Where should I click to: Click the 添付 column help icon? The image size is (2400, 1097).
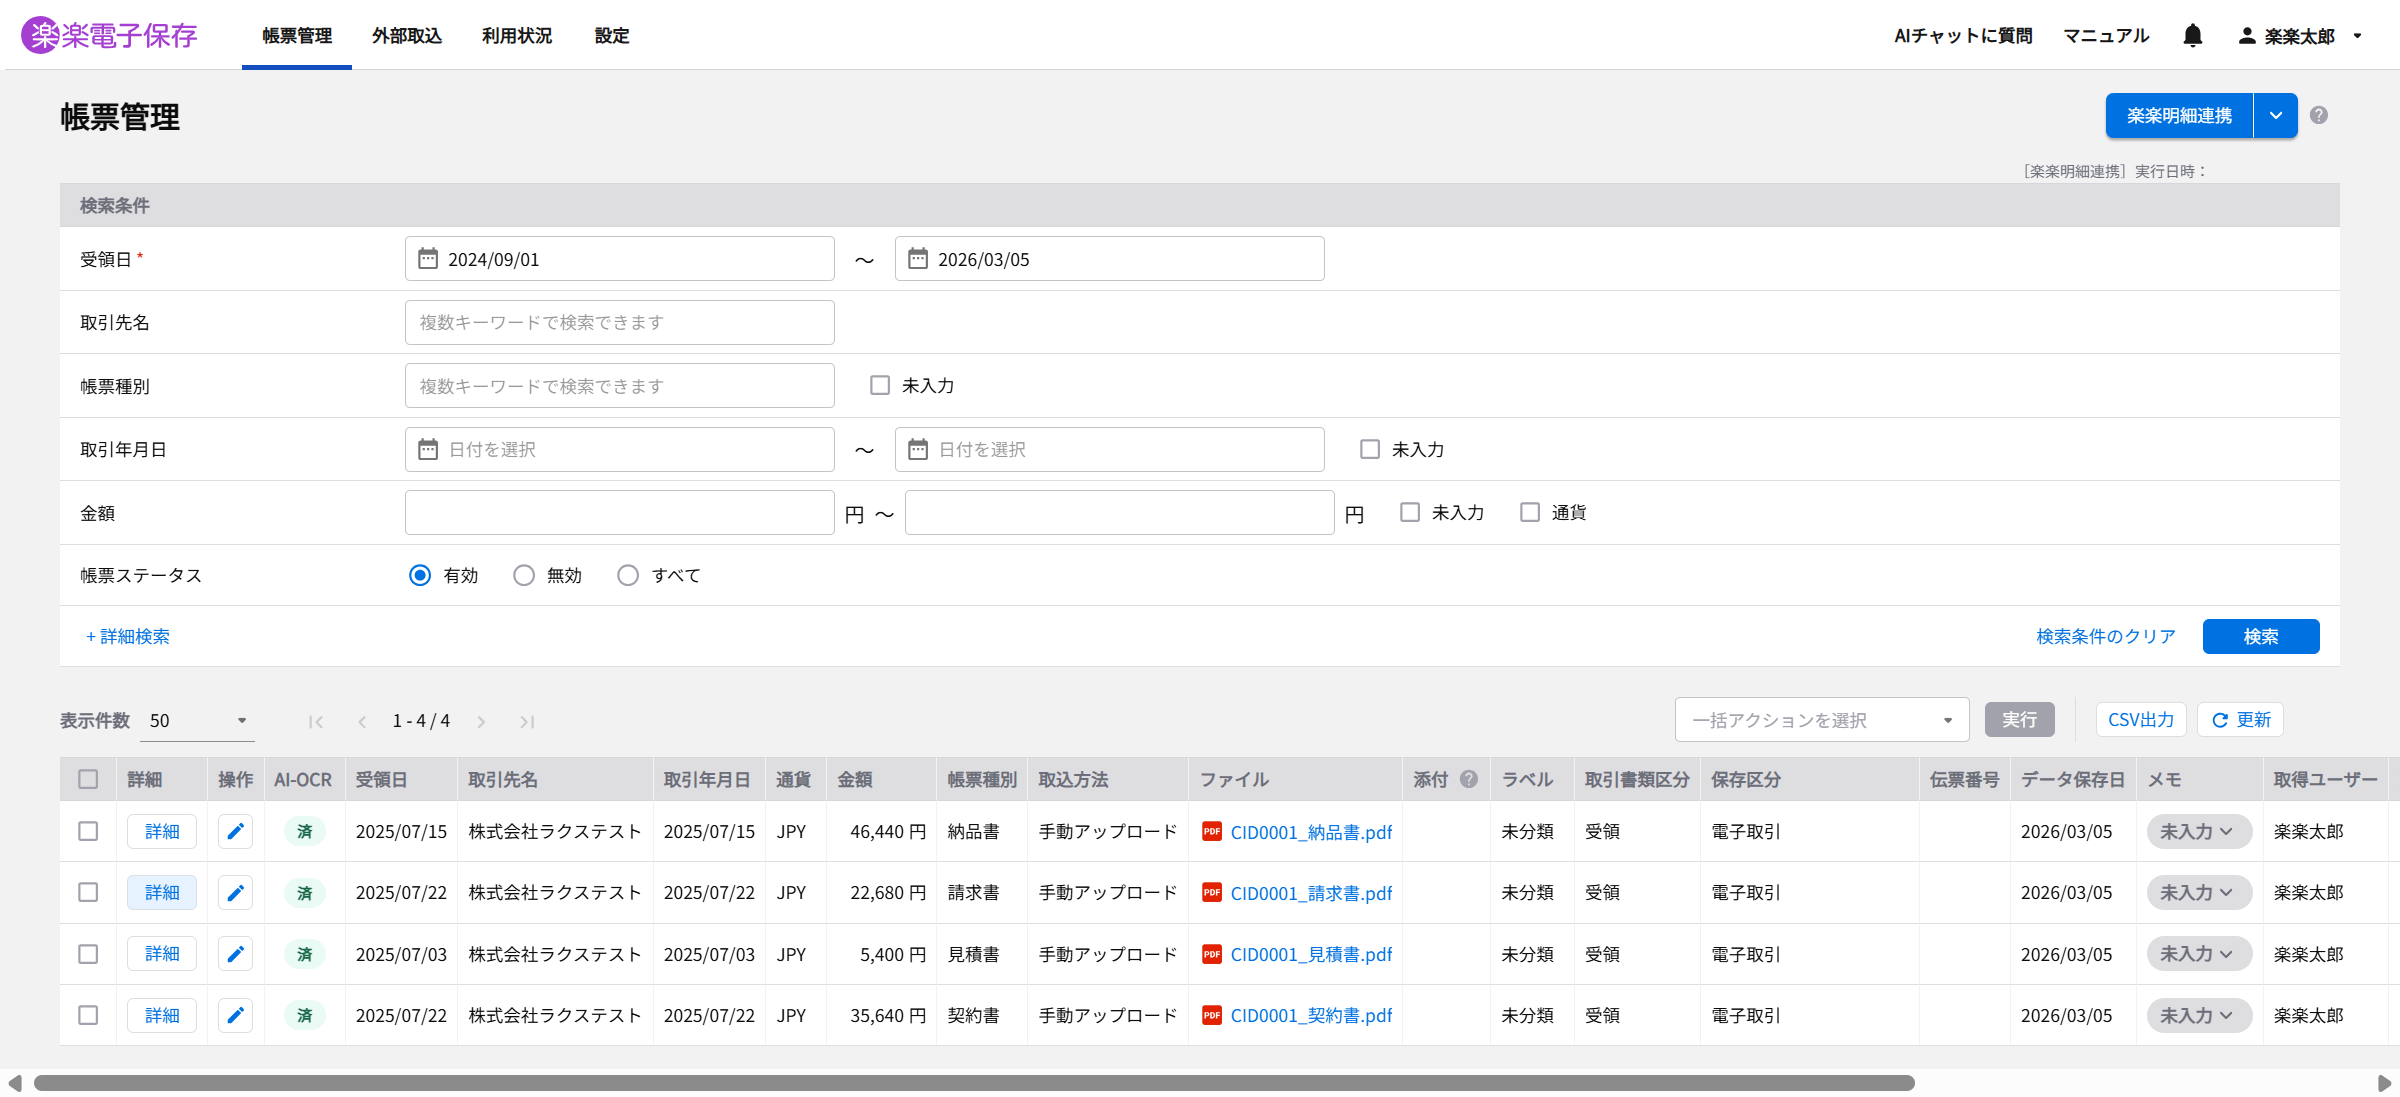tap(1469, 779)
